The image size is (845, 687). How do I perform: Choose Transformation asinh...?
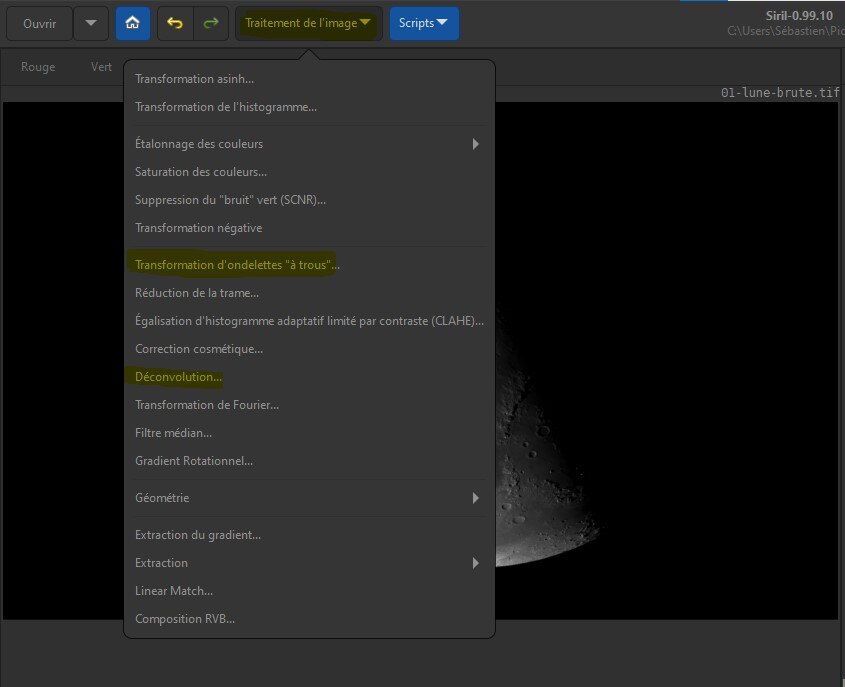click(x=309, y=79)
